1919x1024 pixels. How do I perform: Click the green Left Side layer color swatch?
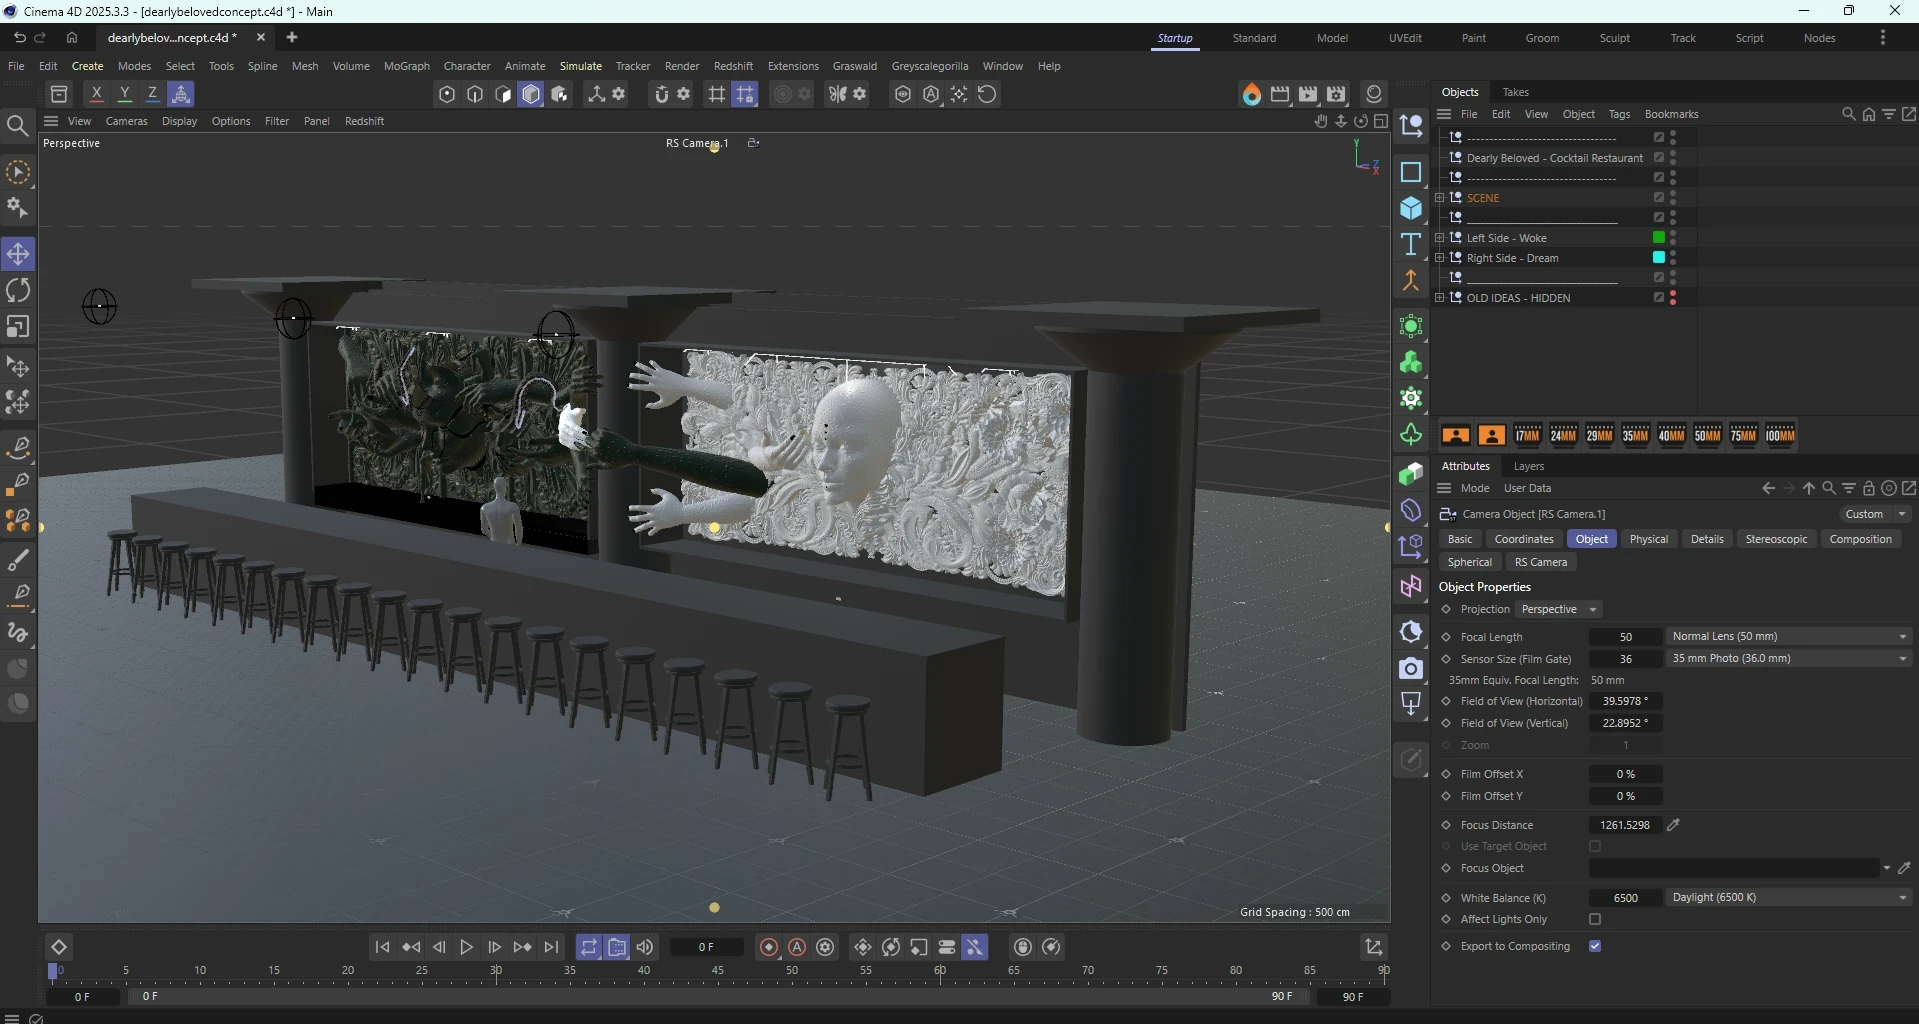coord(1658,238)
